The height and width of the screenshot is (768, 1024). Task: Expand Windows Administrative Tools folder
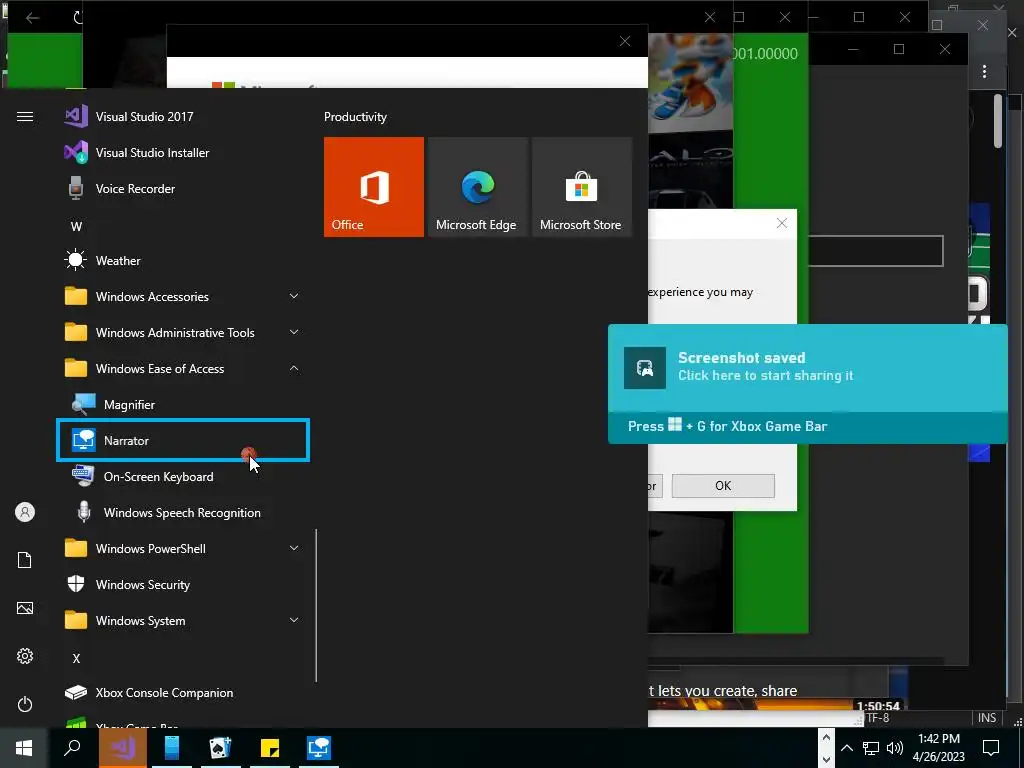point(183,332)
